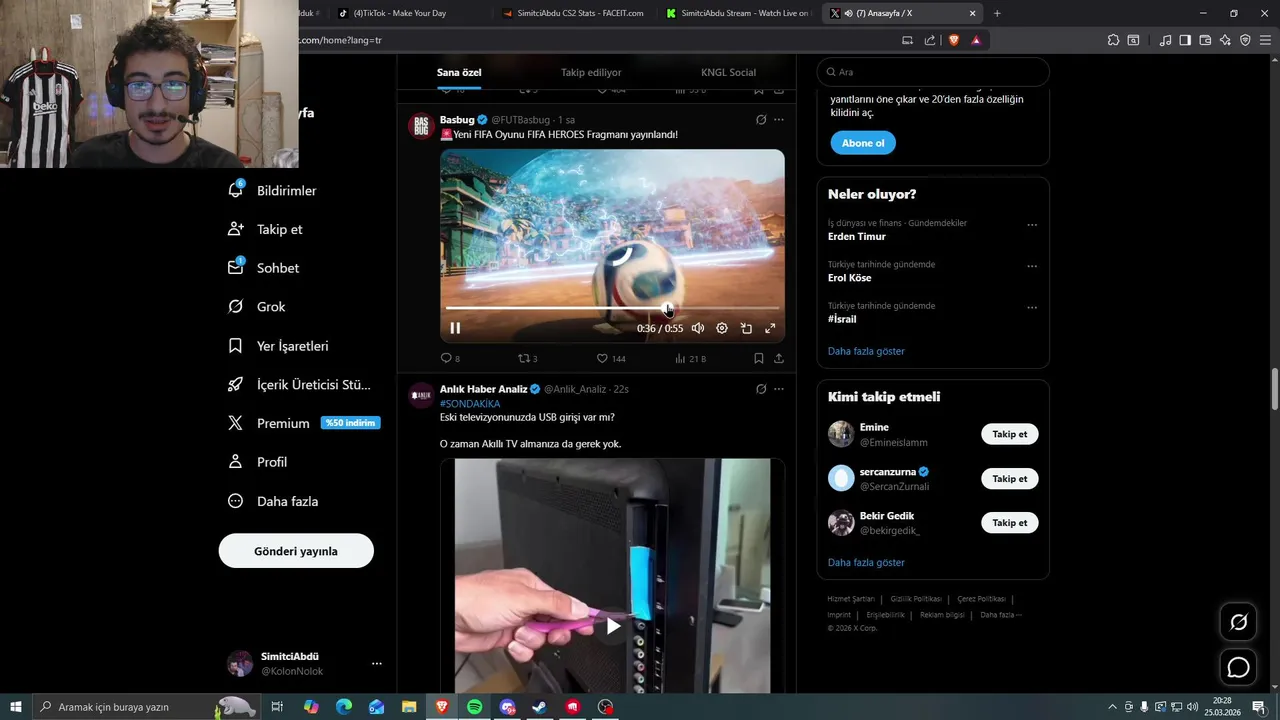Open Takip et in sidebar

tap(266, 229)
